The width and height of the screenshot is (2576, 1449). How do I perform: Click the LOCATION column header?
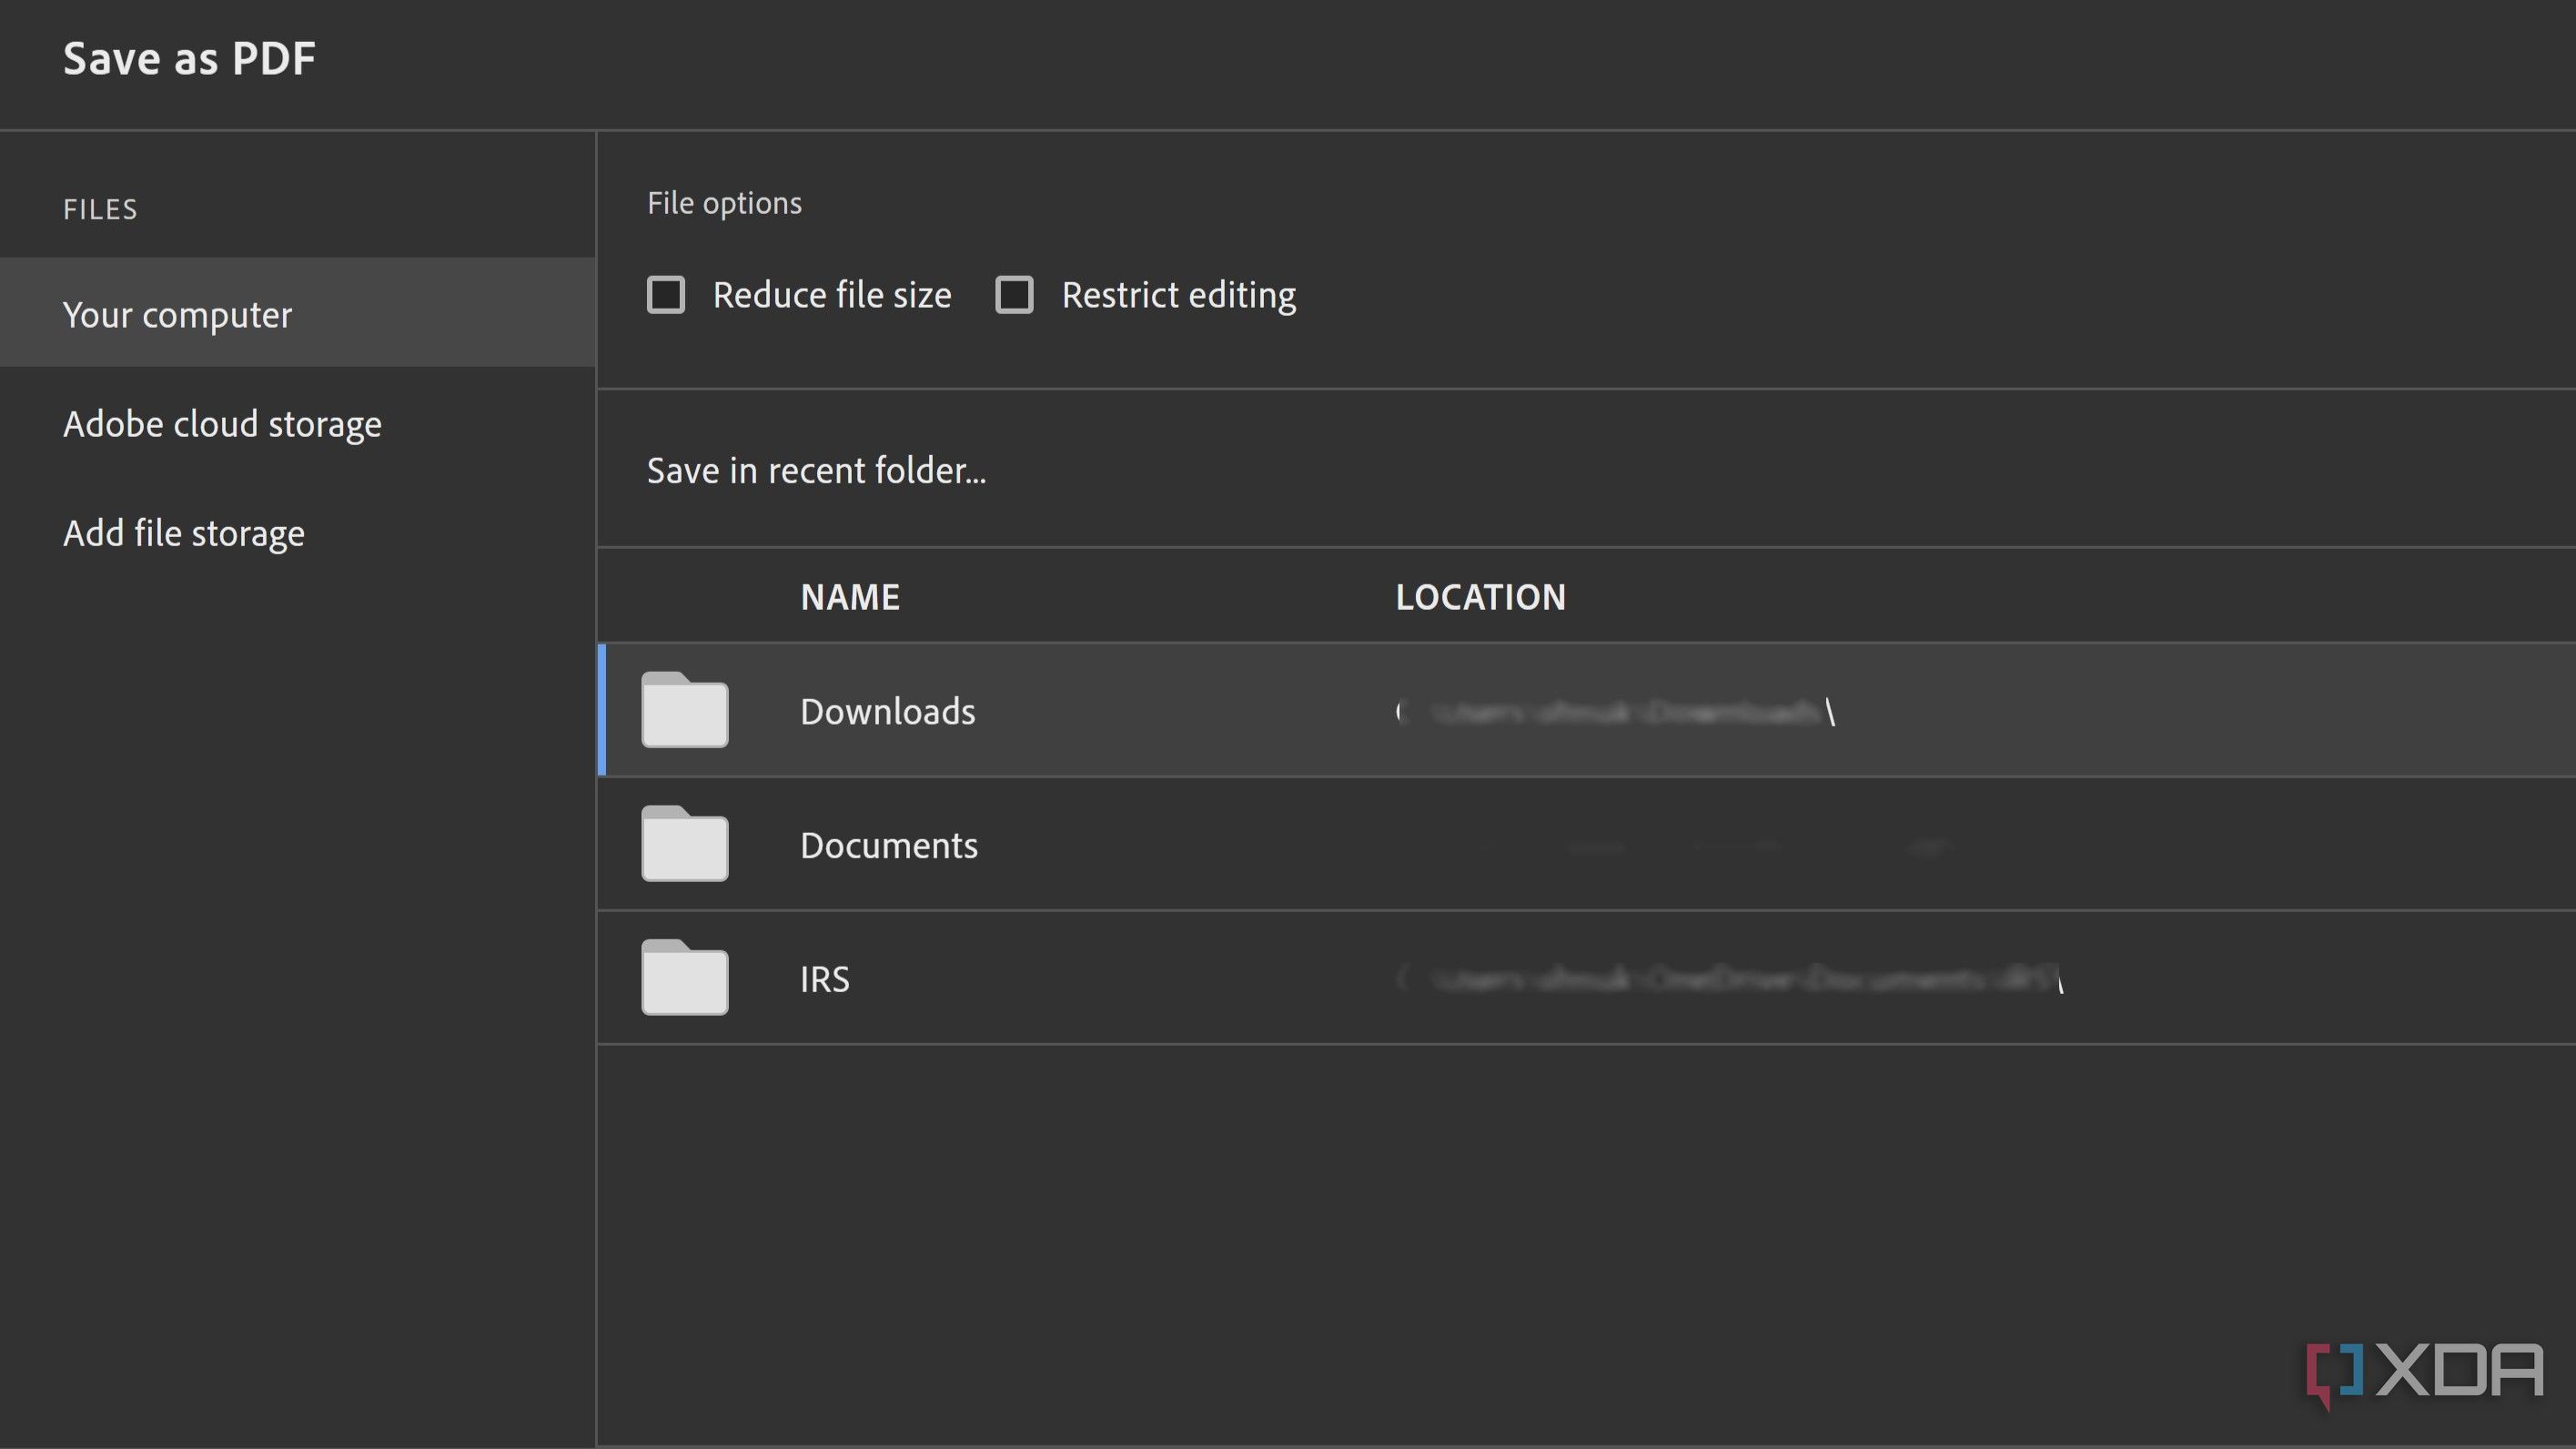1481,597
